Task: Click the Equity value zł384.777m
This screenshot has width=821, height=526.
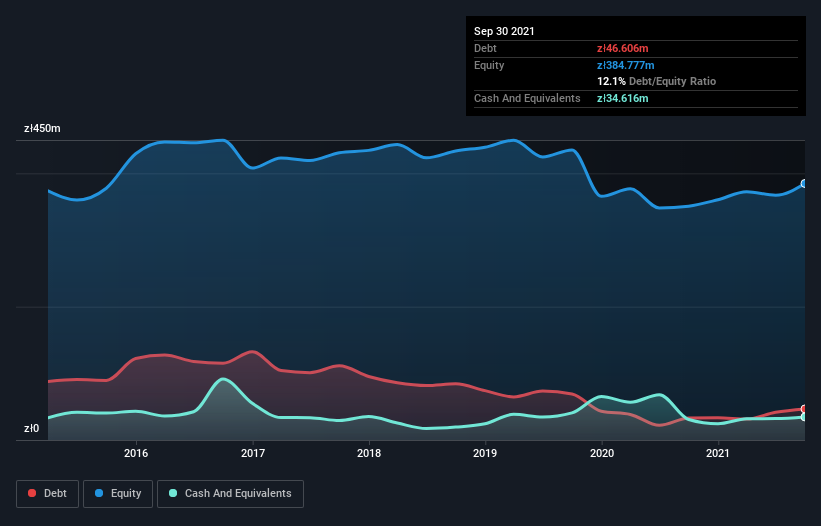Action: click(x=626, y=65)
